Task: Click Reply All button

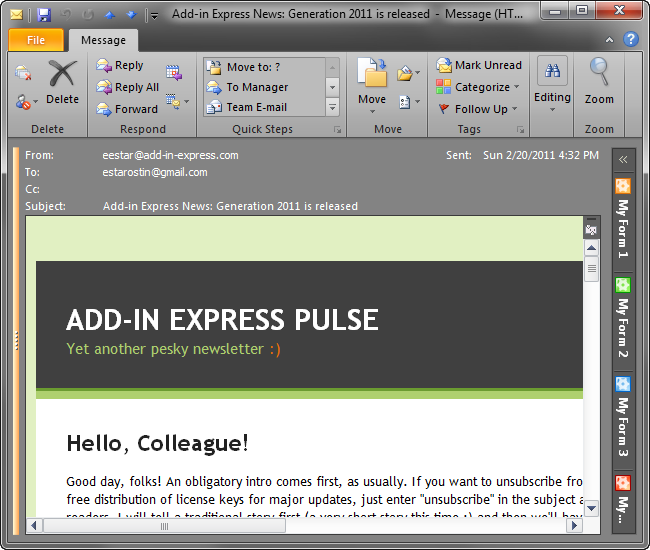Action: pos(128,87)
